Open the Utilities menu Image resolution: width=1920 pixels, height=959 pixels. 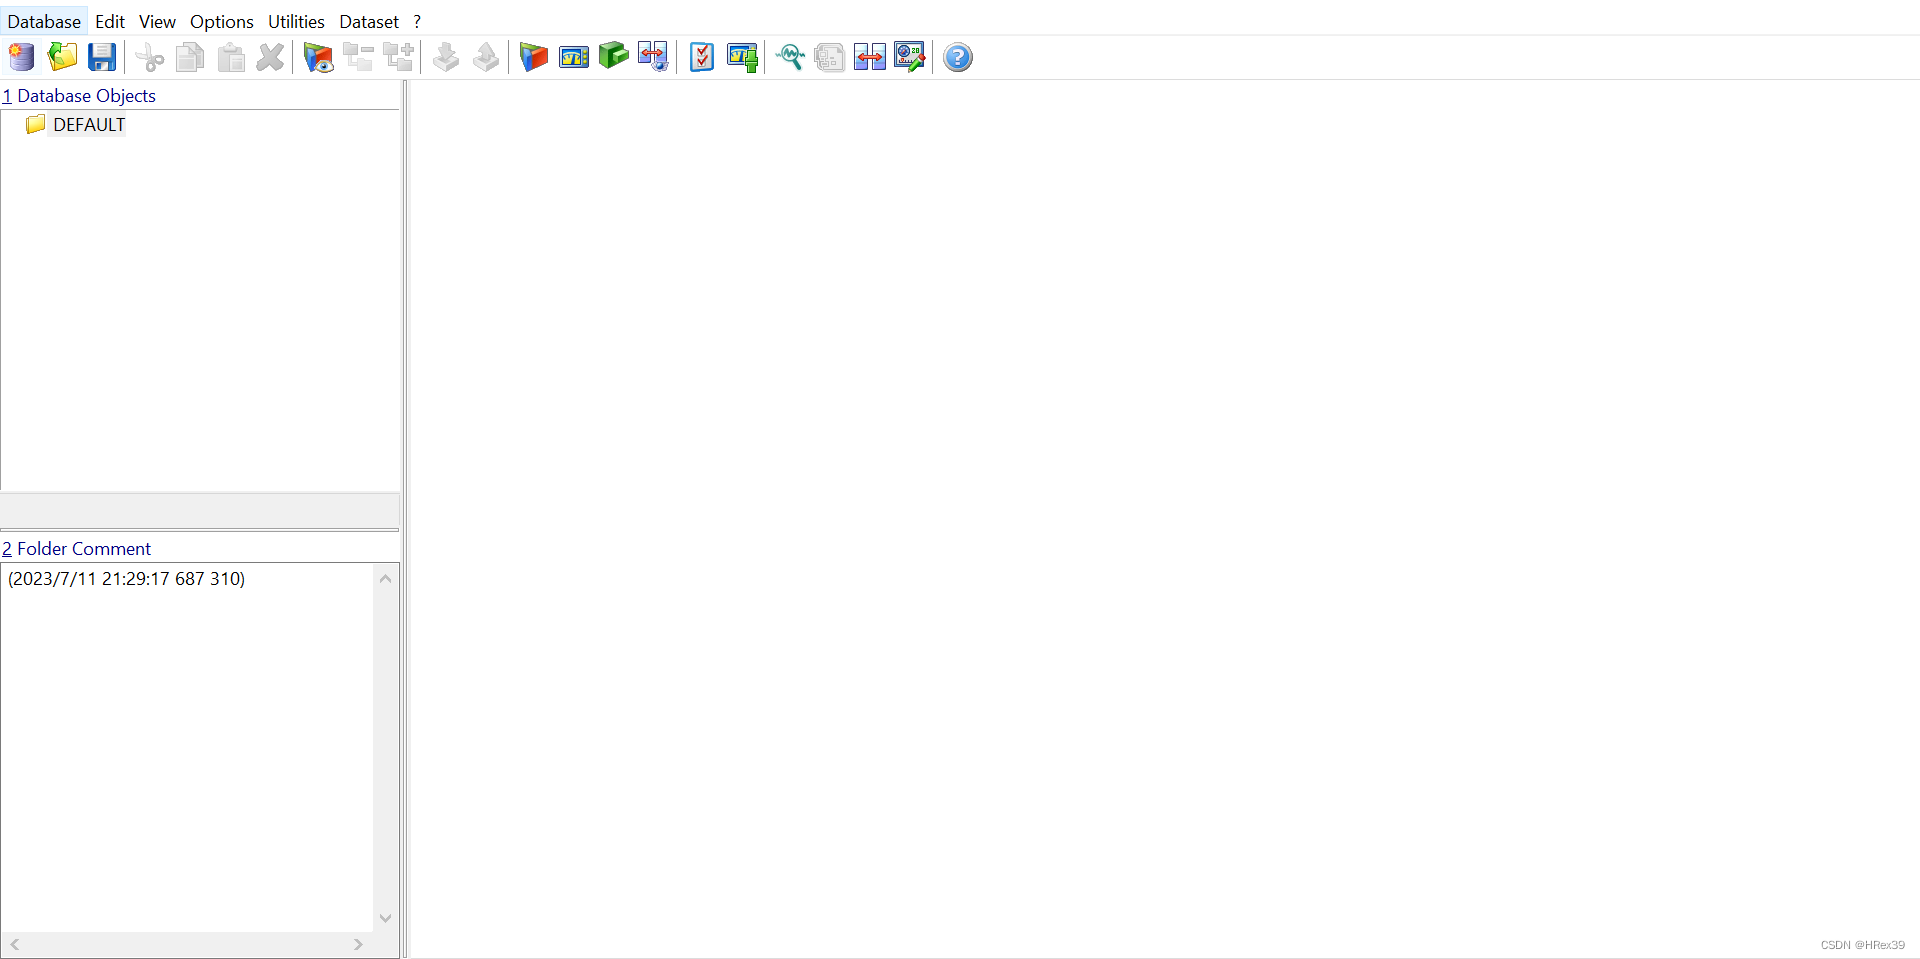point(296,21)
